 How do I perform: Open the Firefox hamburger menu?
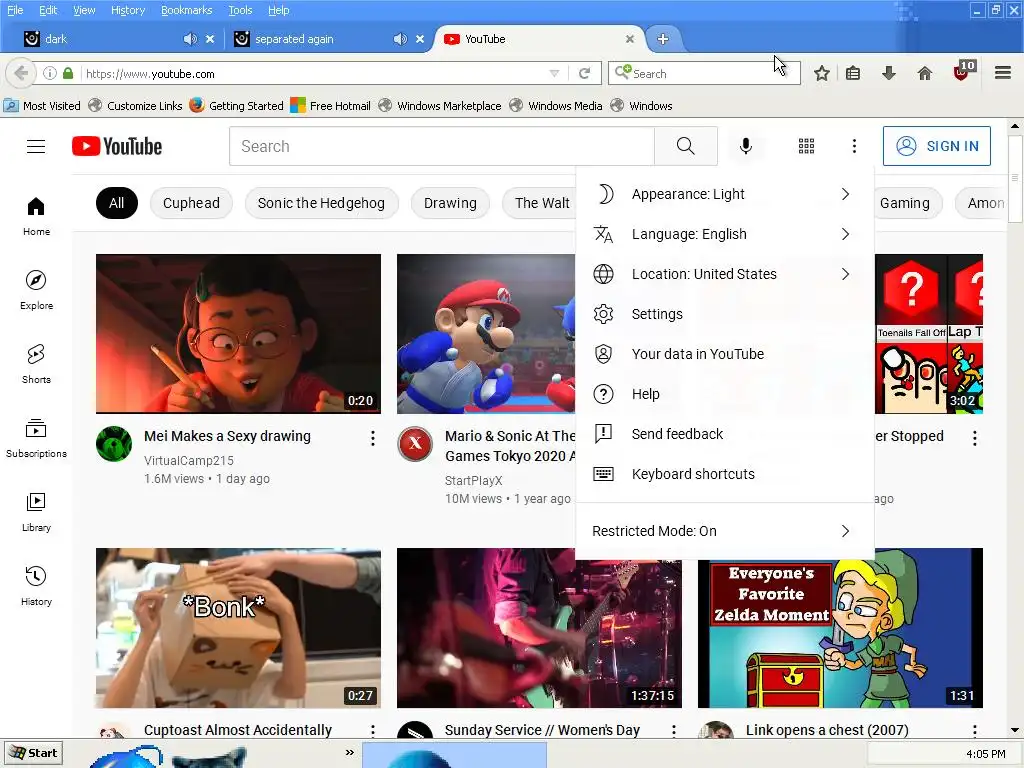[1003, 73]
